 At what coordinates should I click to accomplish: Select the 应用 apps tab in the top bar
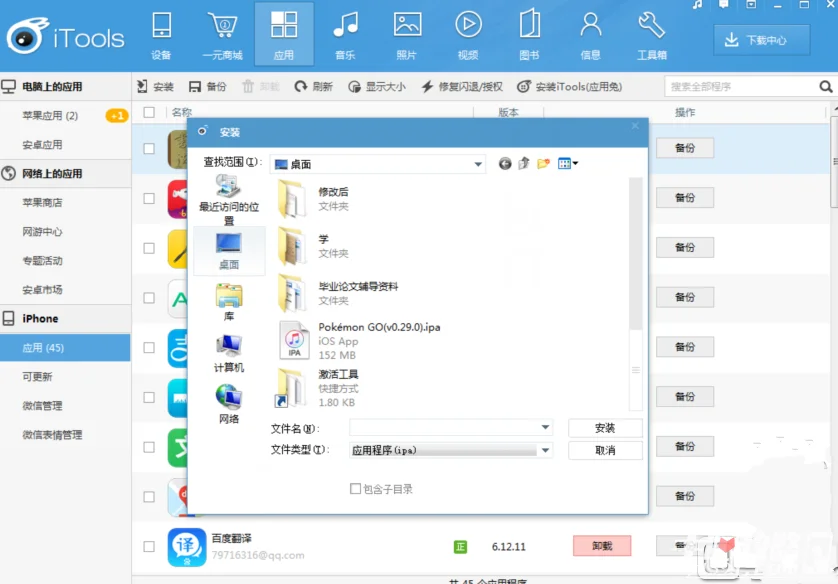284,34
